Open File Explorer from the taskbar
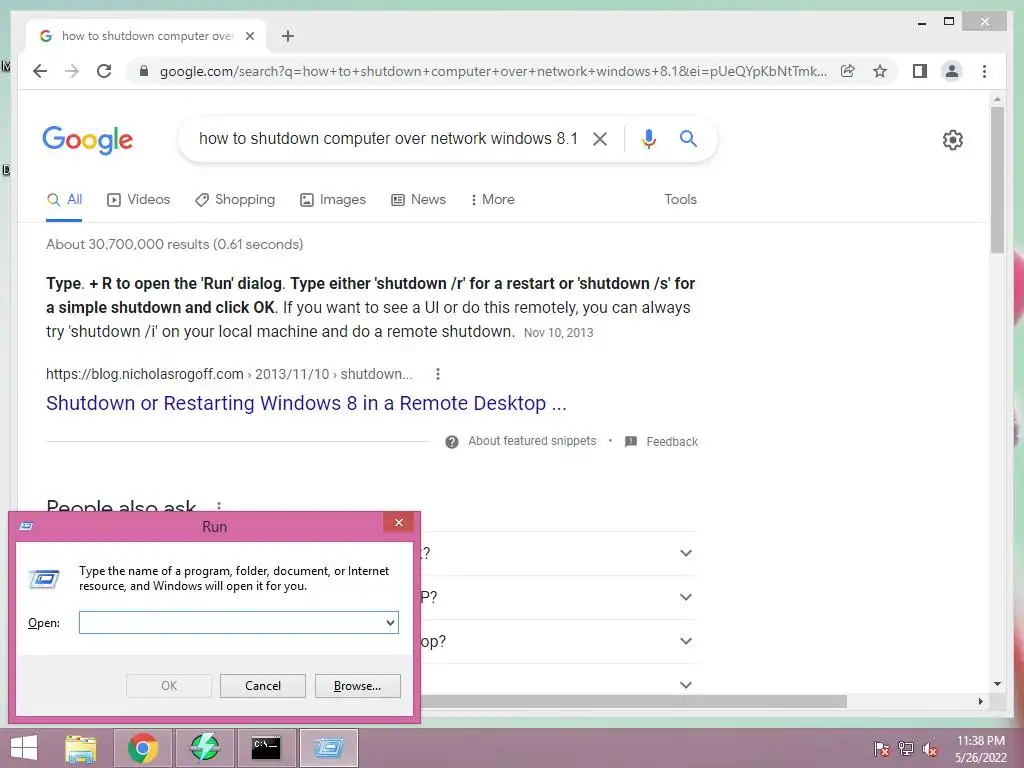This screenshot has width=1024, height=768. coord(81,748)
